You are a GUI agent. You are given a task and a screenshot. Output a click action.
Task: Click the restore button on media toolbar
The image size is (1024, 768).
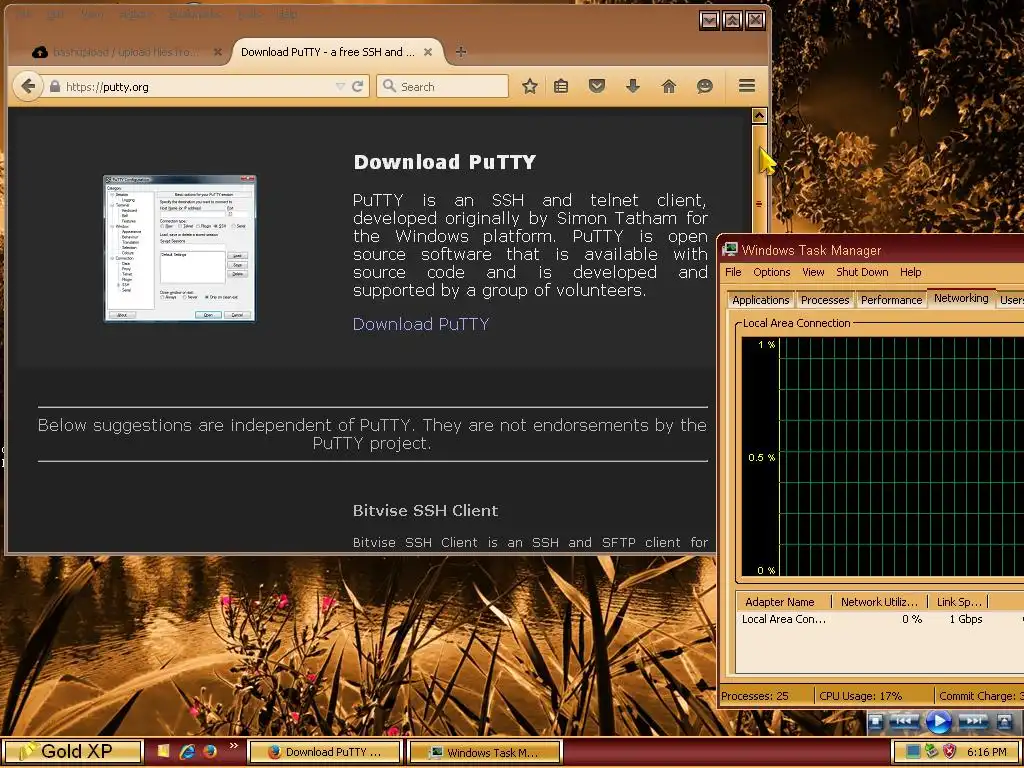click(x=1004, y=721)
